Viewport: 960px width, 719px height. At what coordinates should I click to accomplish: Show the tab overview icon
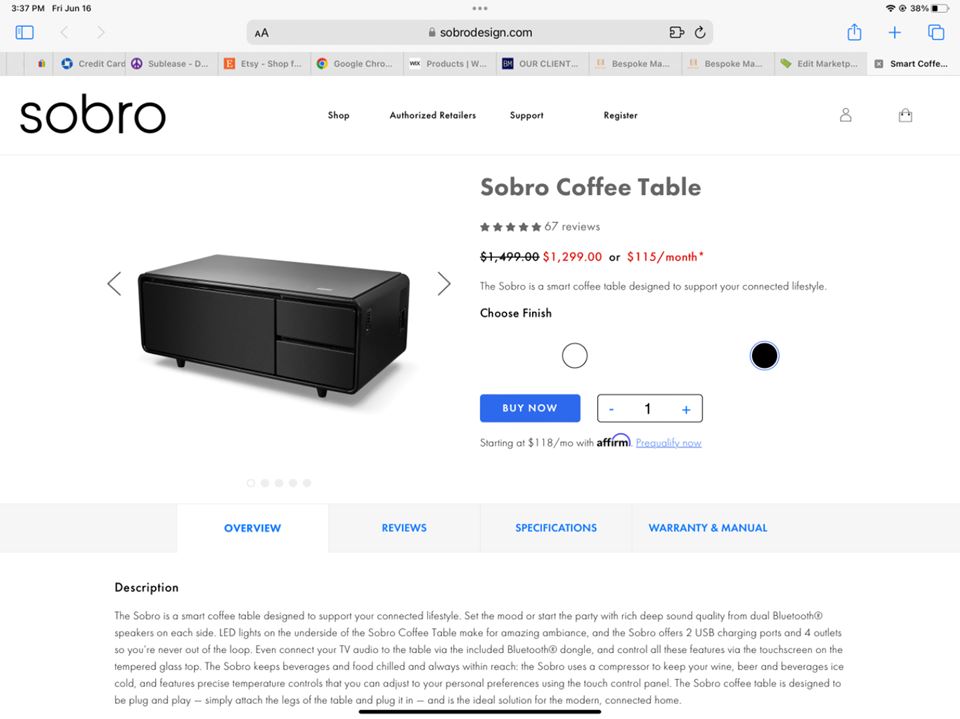point(936,32)
